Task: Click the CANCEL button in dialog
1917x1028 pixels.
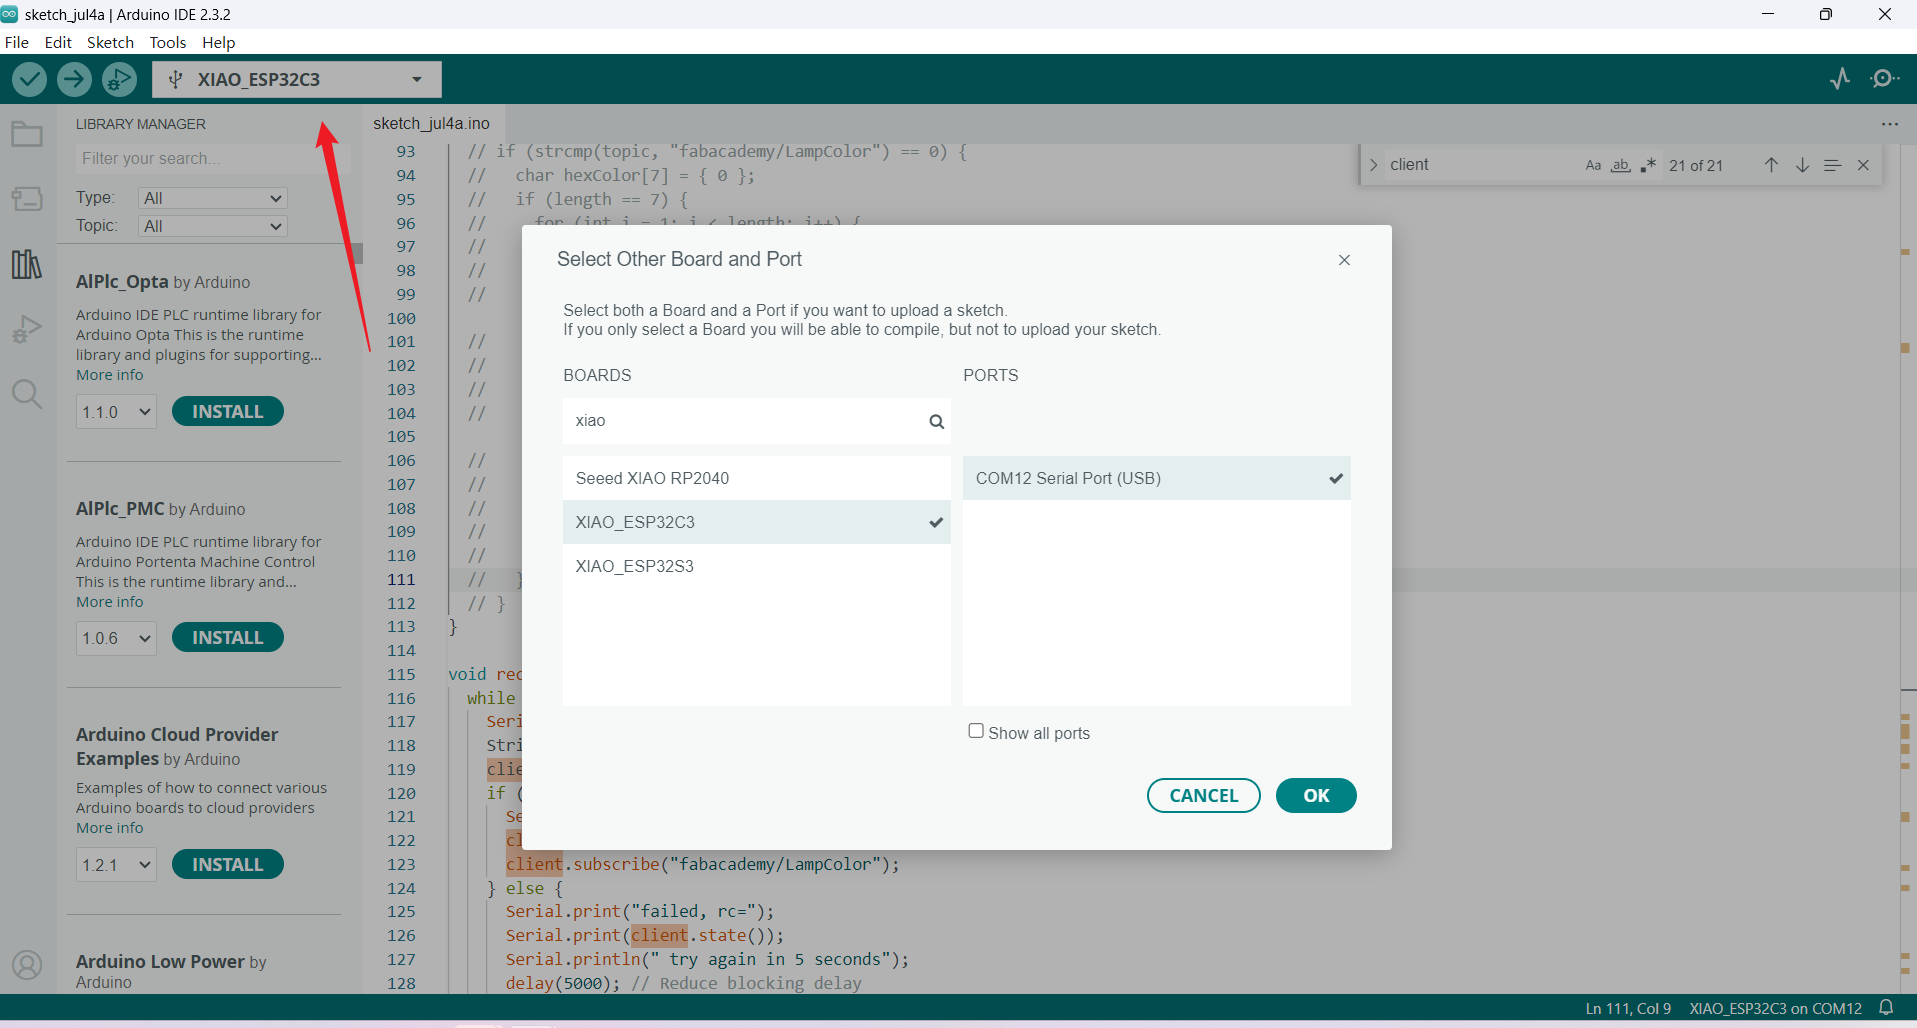Action: pos(1204,796)
